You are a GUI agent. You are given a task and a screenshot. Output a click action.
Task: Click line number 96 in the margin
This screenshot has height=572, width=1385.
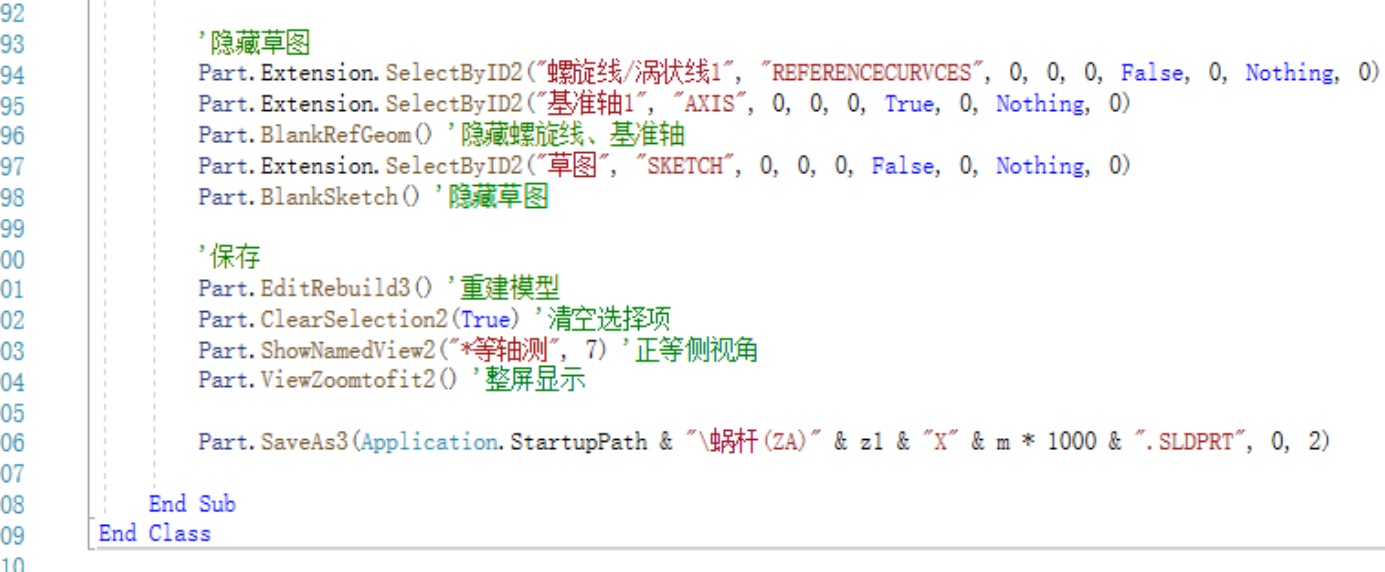13,136
